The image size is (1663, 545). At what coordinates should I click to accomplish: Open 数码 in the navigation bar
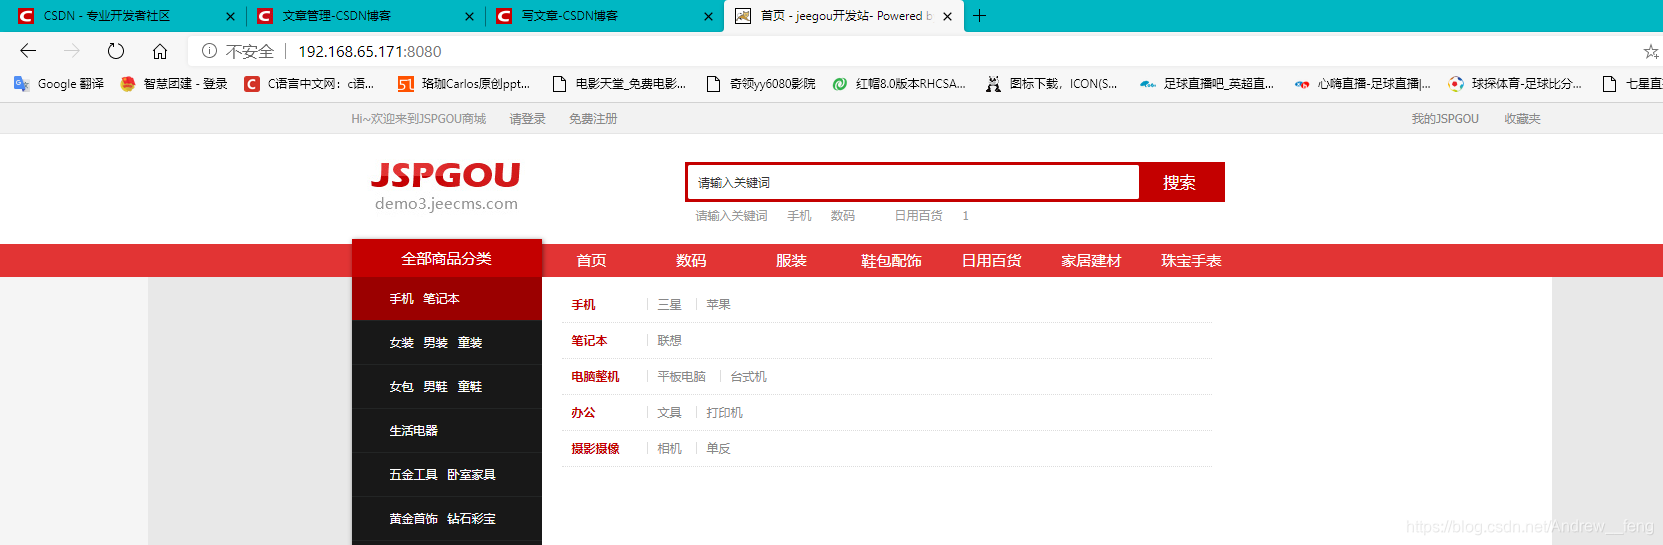click(x=691, y=261)
